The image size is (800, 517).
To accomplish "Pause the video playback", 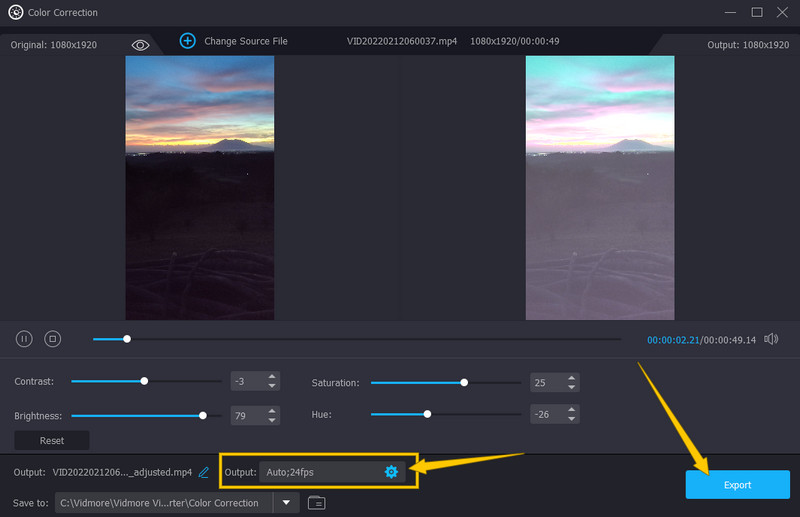I will tap(24, 339).
